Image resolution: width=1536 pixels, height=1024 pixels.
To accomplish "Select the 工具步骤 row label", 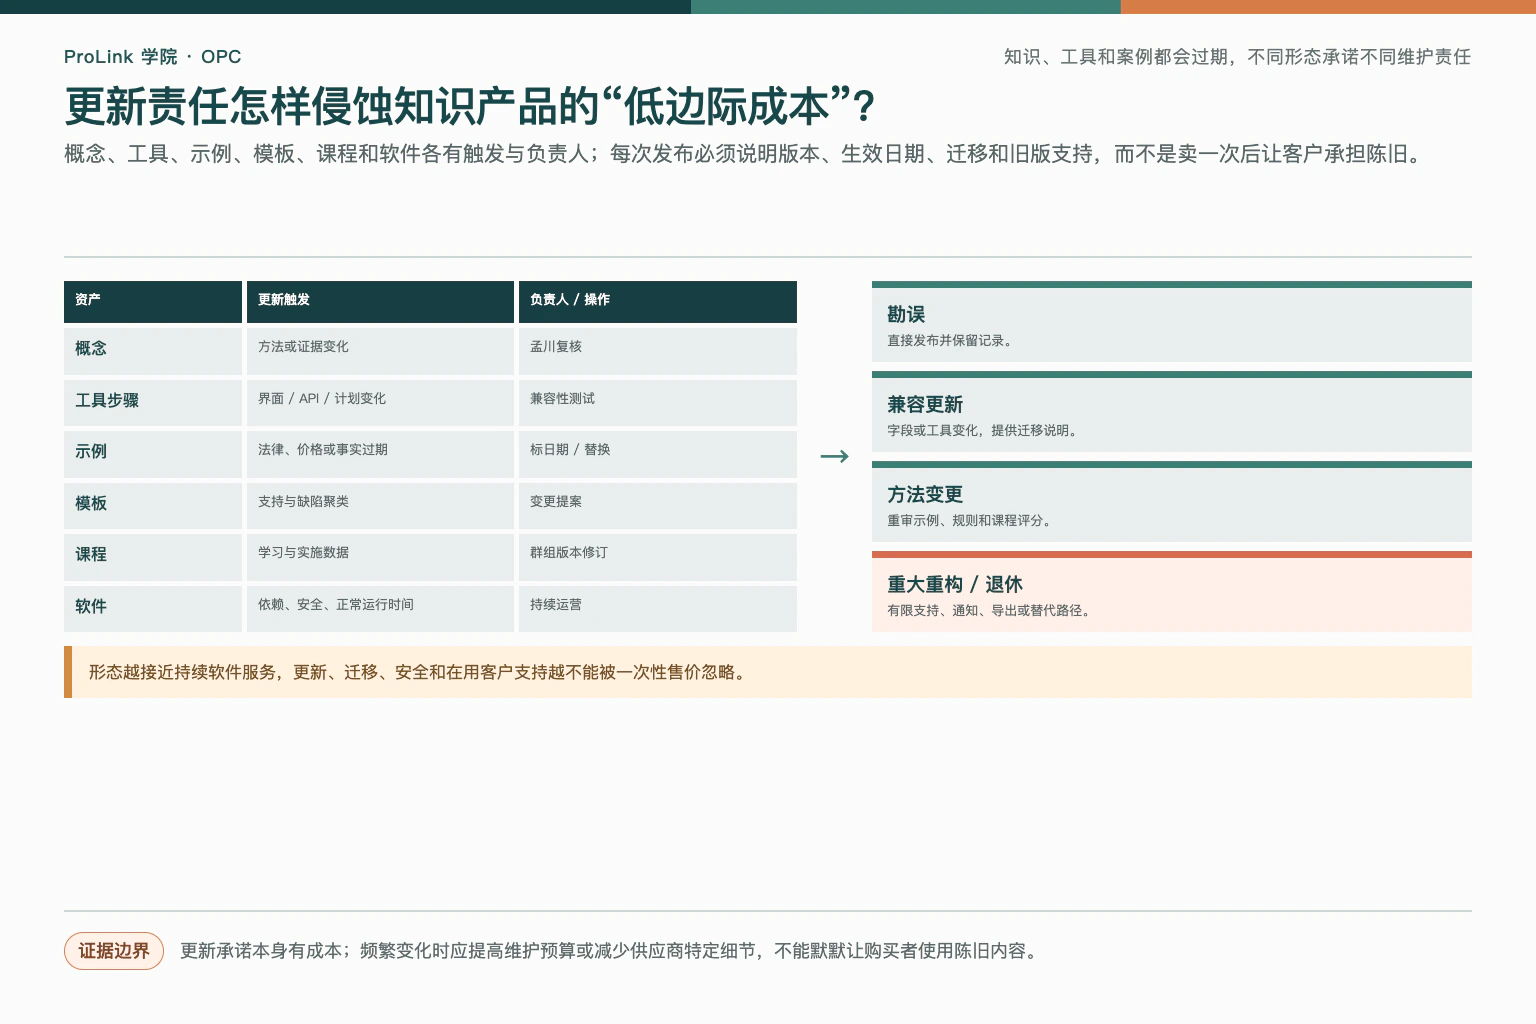I will pos(107,400).
